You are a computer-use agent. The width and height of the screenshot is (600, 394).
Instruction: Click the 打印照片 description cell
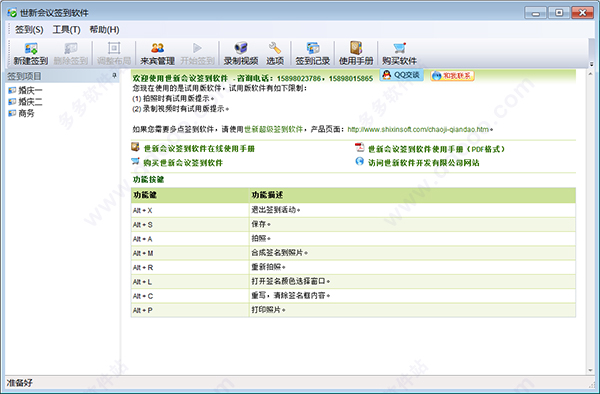412,310
